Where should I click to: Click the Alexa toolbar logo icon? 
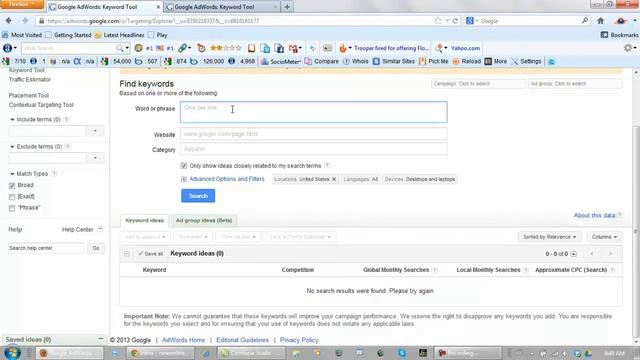(x=7, y=48)
